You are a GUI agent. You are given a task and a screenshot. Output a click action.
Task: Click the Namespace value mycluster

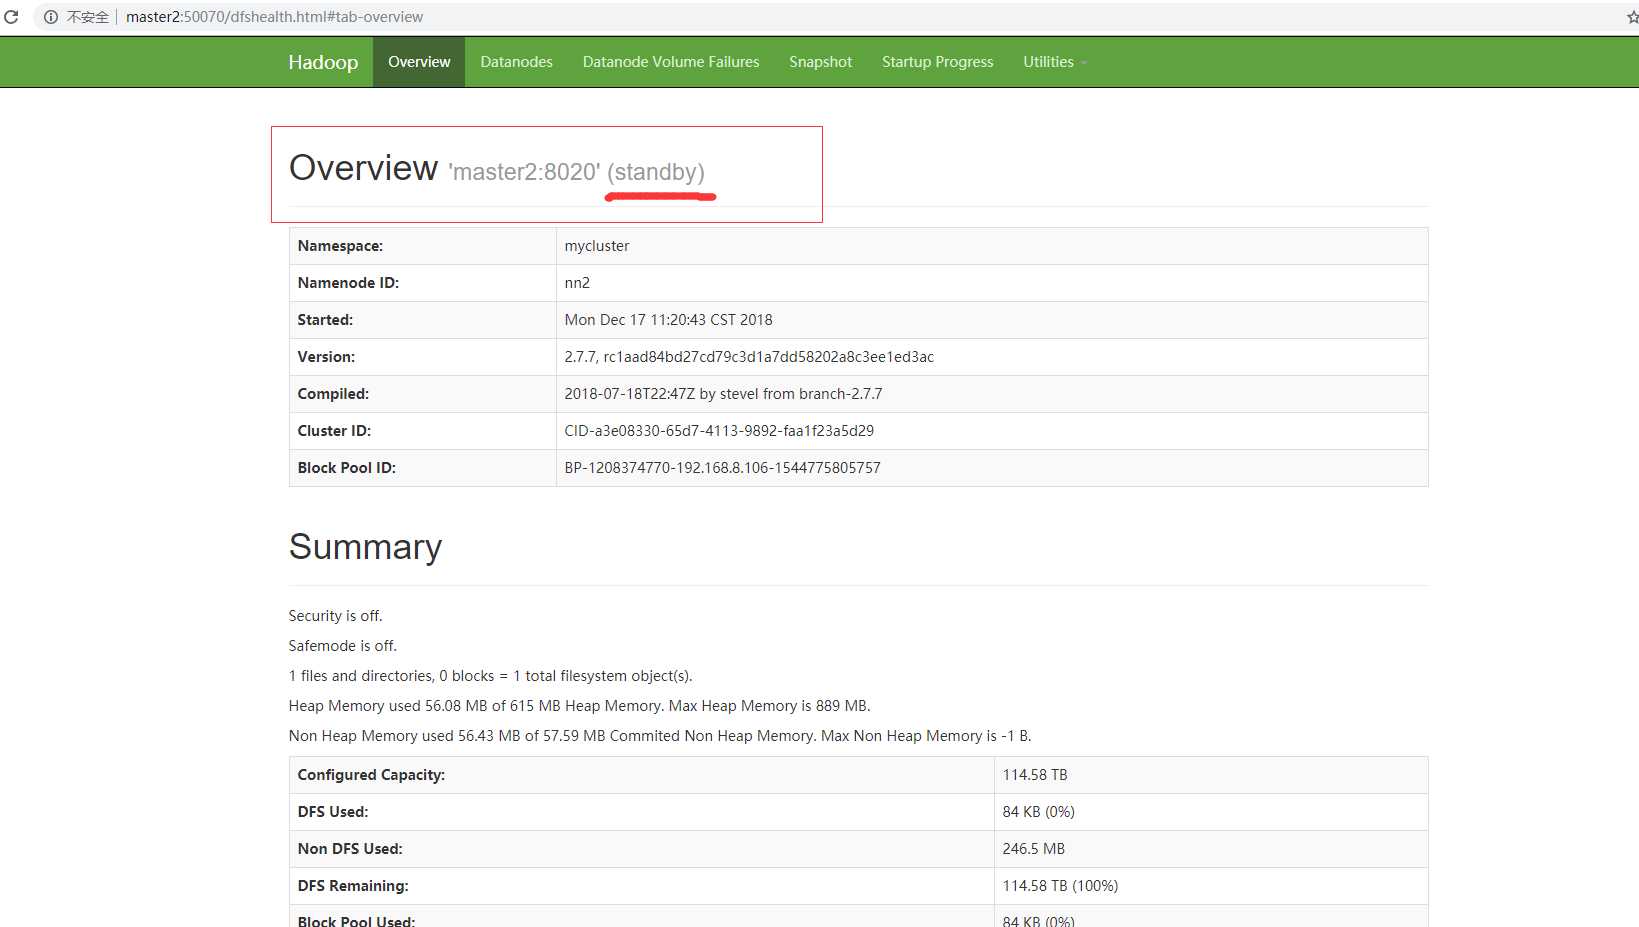(597, 246)
